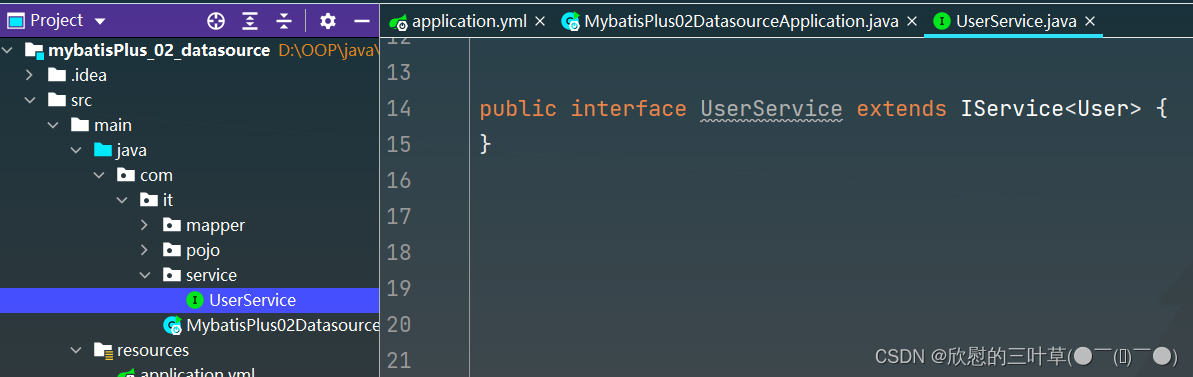
Task: Select UserService interface in project tree
Action: click(x=189, y=300)
